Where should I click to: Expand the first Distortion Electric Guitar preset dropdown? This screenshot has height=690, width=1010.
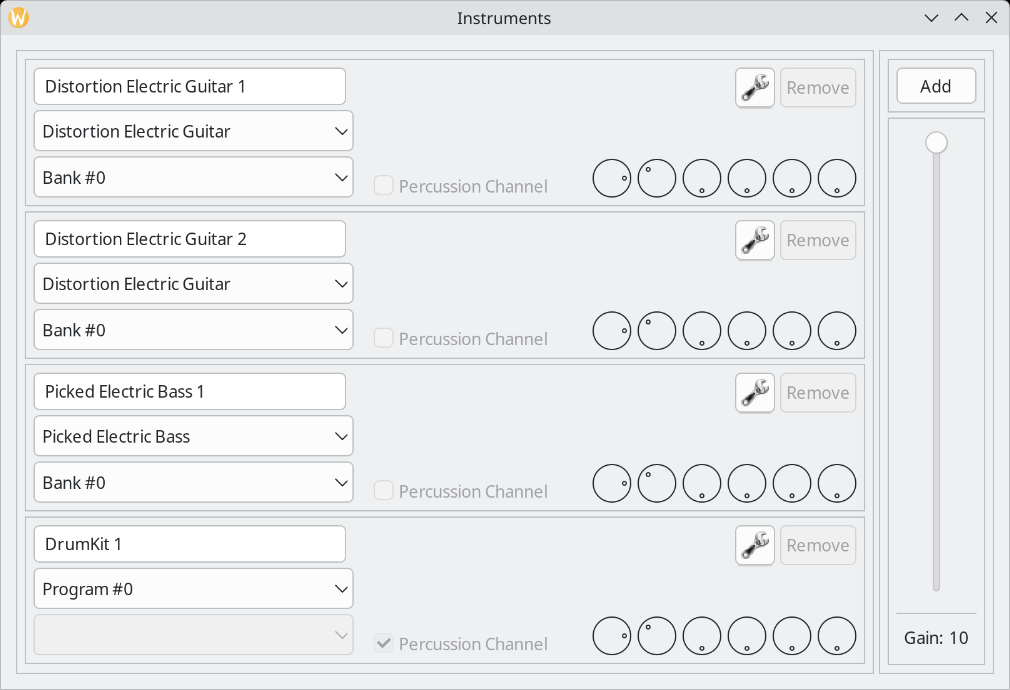point(193,131)
